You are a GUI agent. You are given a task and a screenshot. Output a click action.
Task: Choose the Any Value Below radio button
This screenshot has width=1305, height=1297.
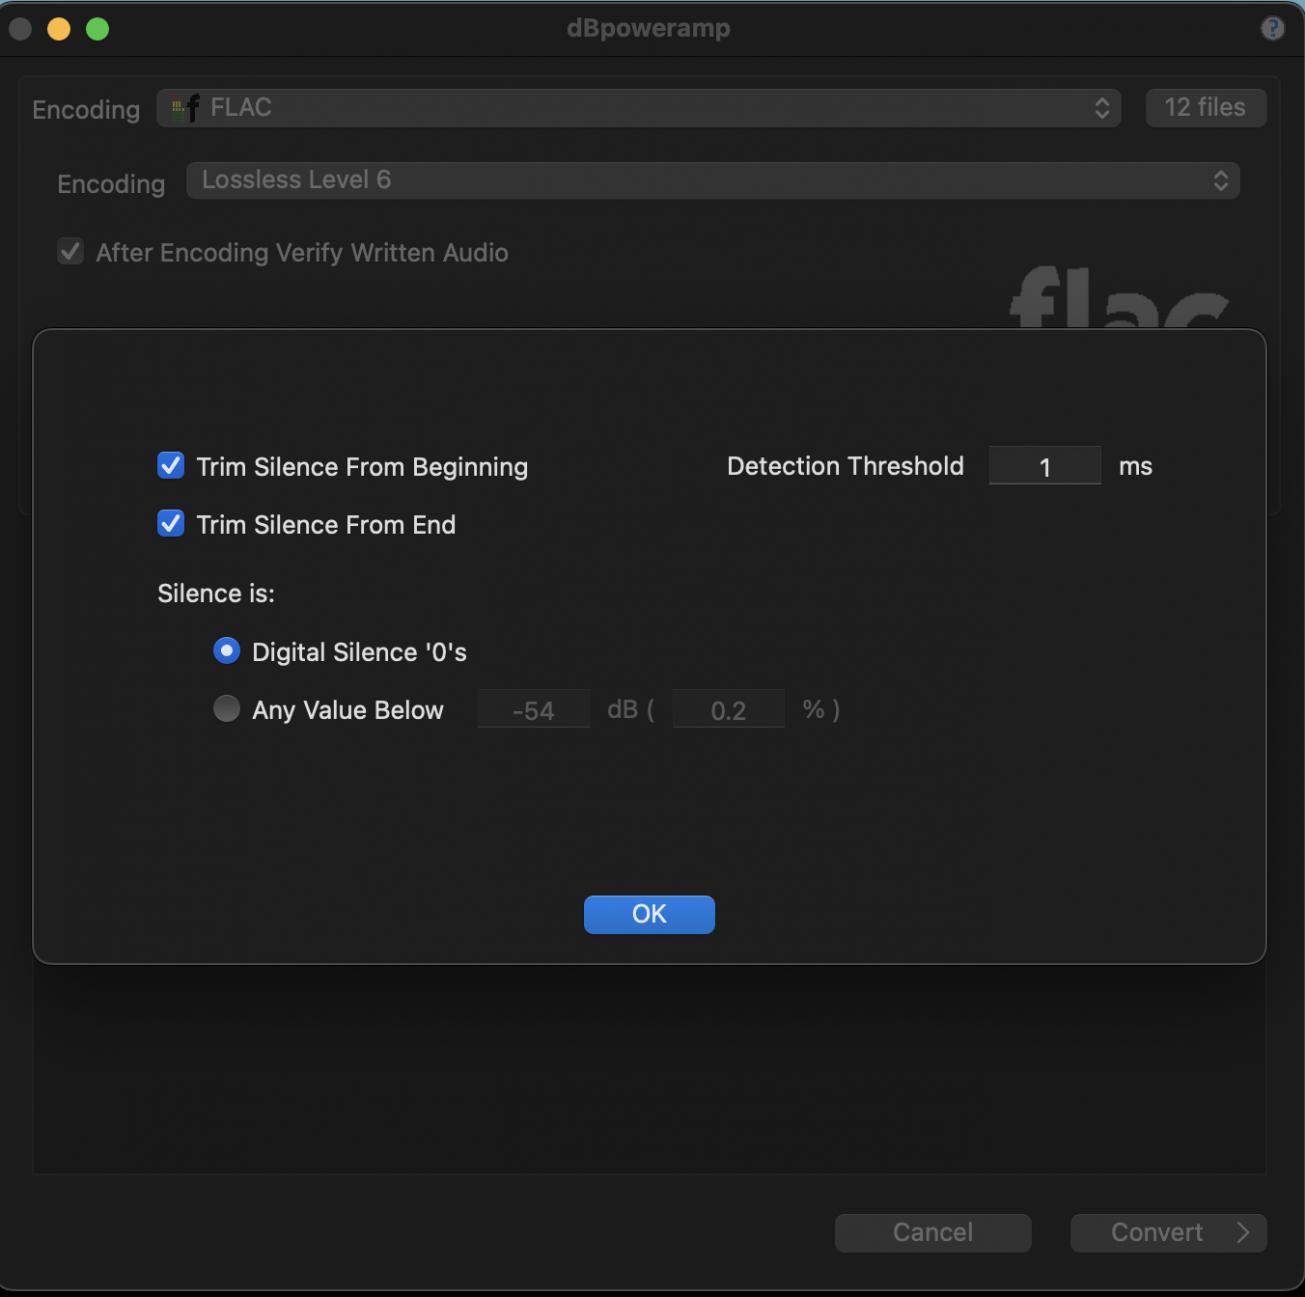point(227,709)
